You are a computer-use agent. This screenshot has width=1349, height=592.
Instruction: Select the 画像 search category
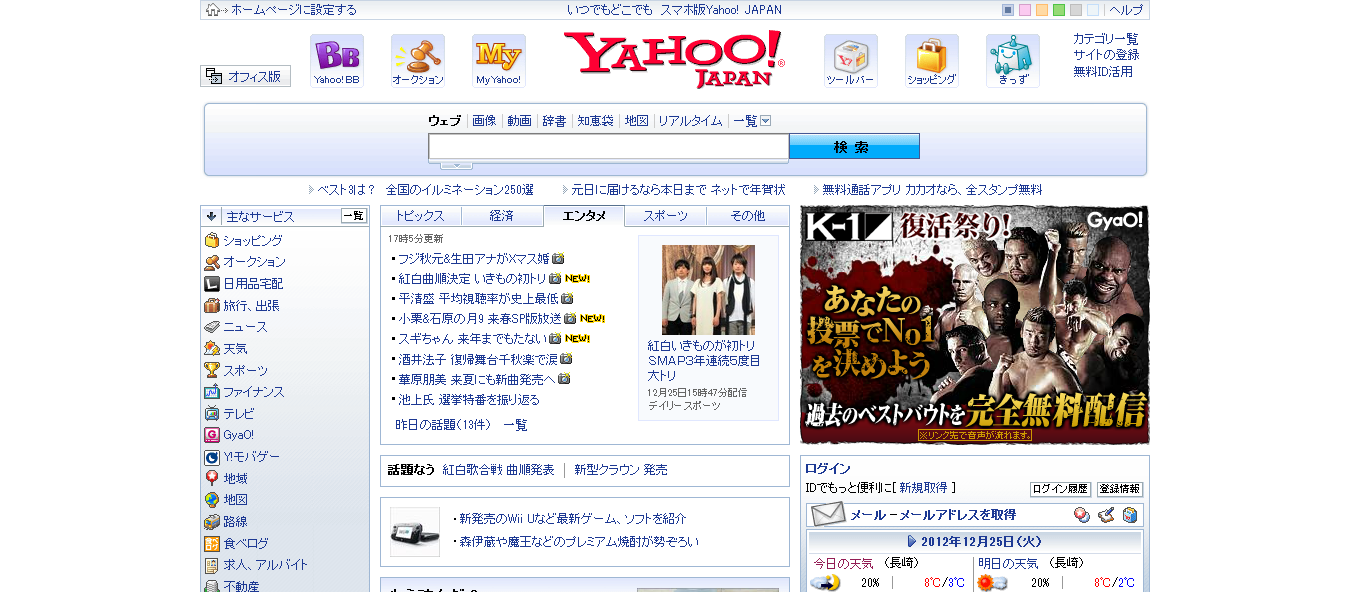484,121
